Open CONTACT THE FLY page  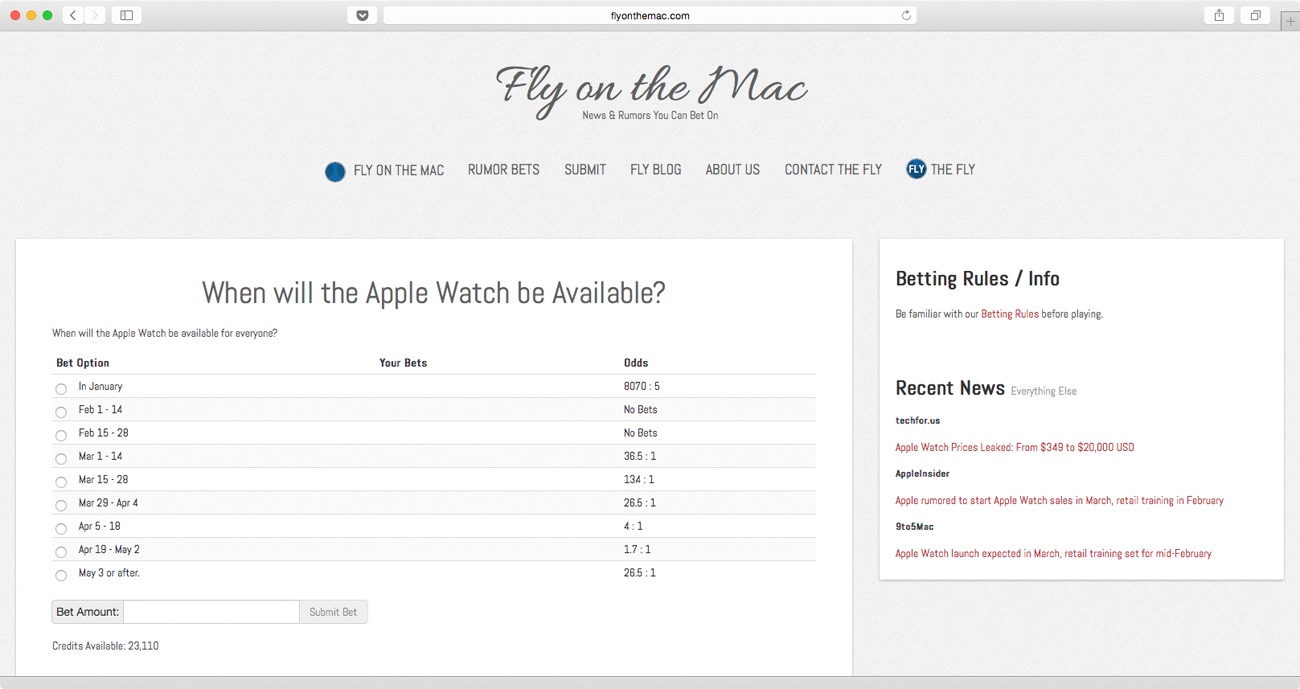[x=833, y=170]
